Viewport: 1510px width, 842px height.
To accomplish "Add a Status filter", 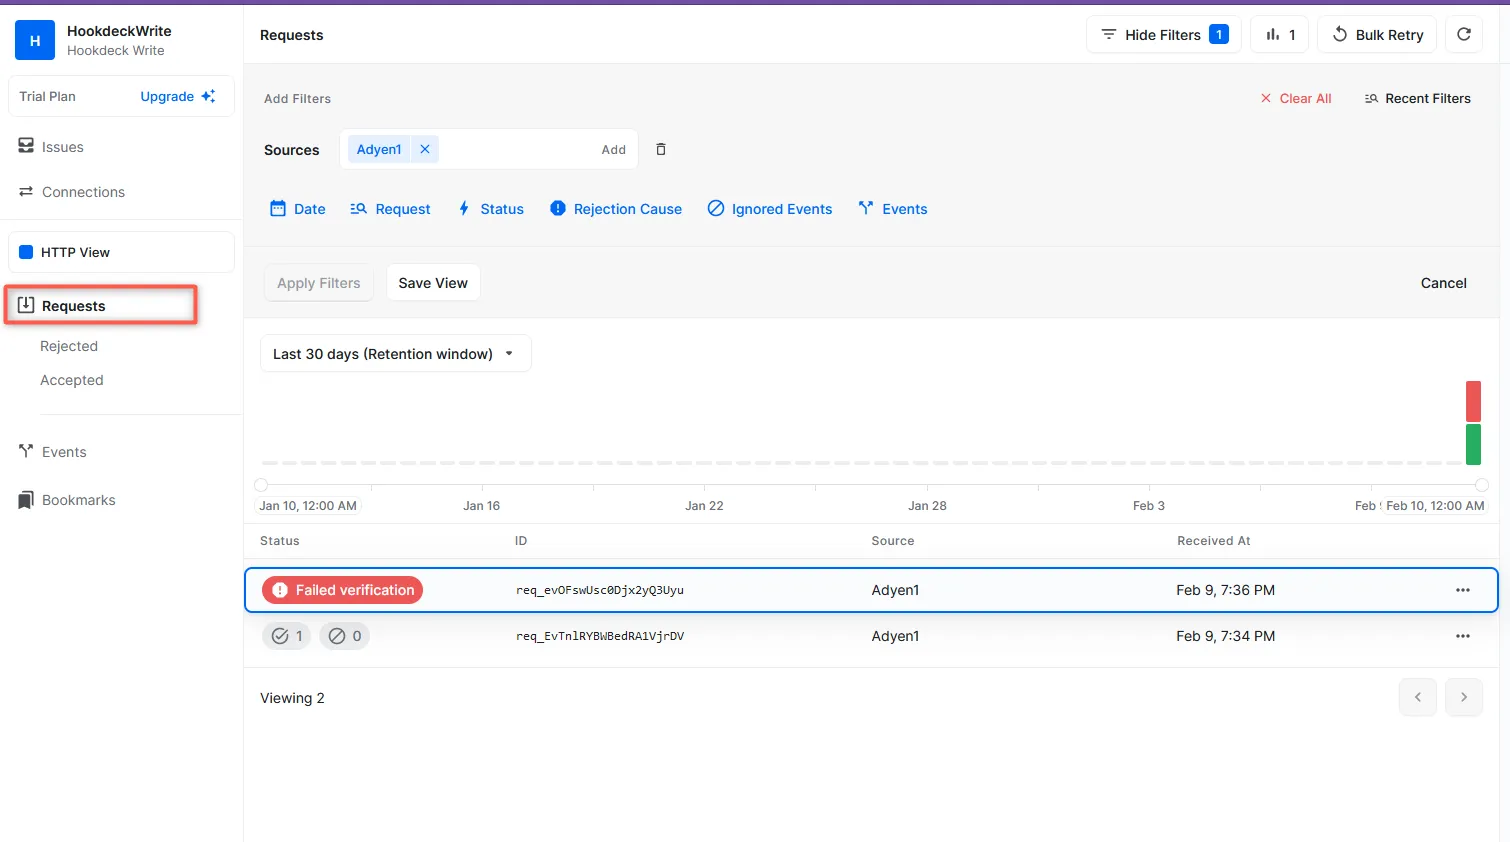I will tap(491, 209).
